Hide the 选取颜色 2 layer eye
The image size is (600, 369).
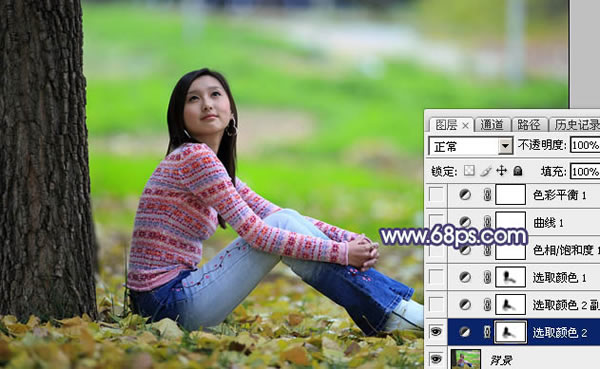point(436,332)
